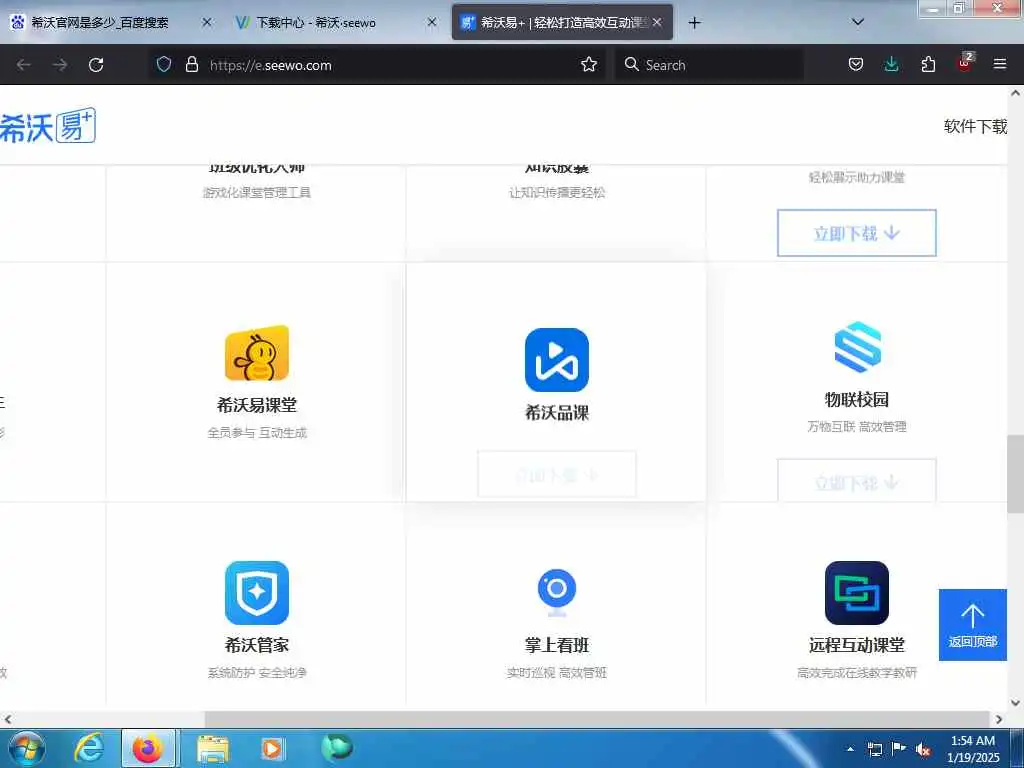This screenshot has height=768, width=1024.
Task: Open Windows Start menu
Action: tap(26, 748)
